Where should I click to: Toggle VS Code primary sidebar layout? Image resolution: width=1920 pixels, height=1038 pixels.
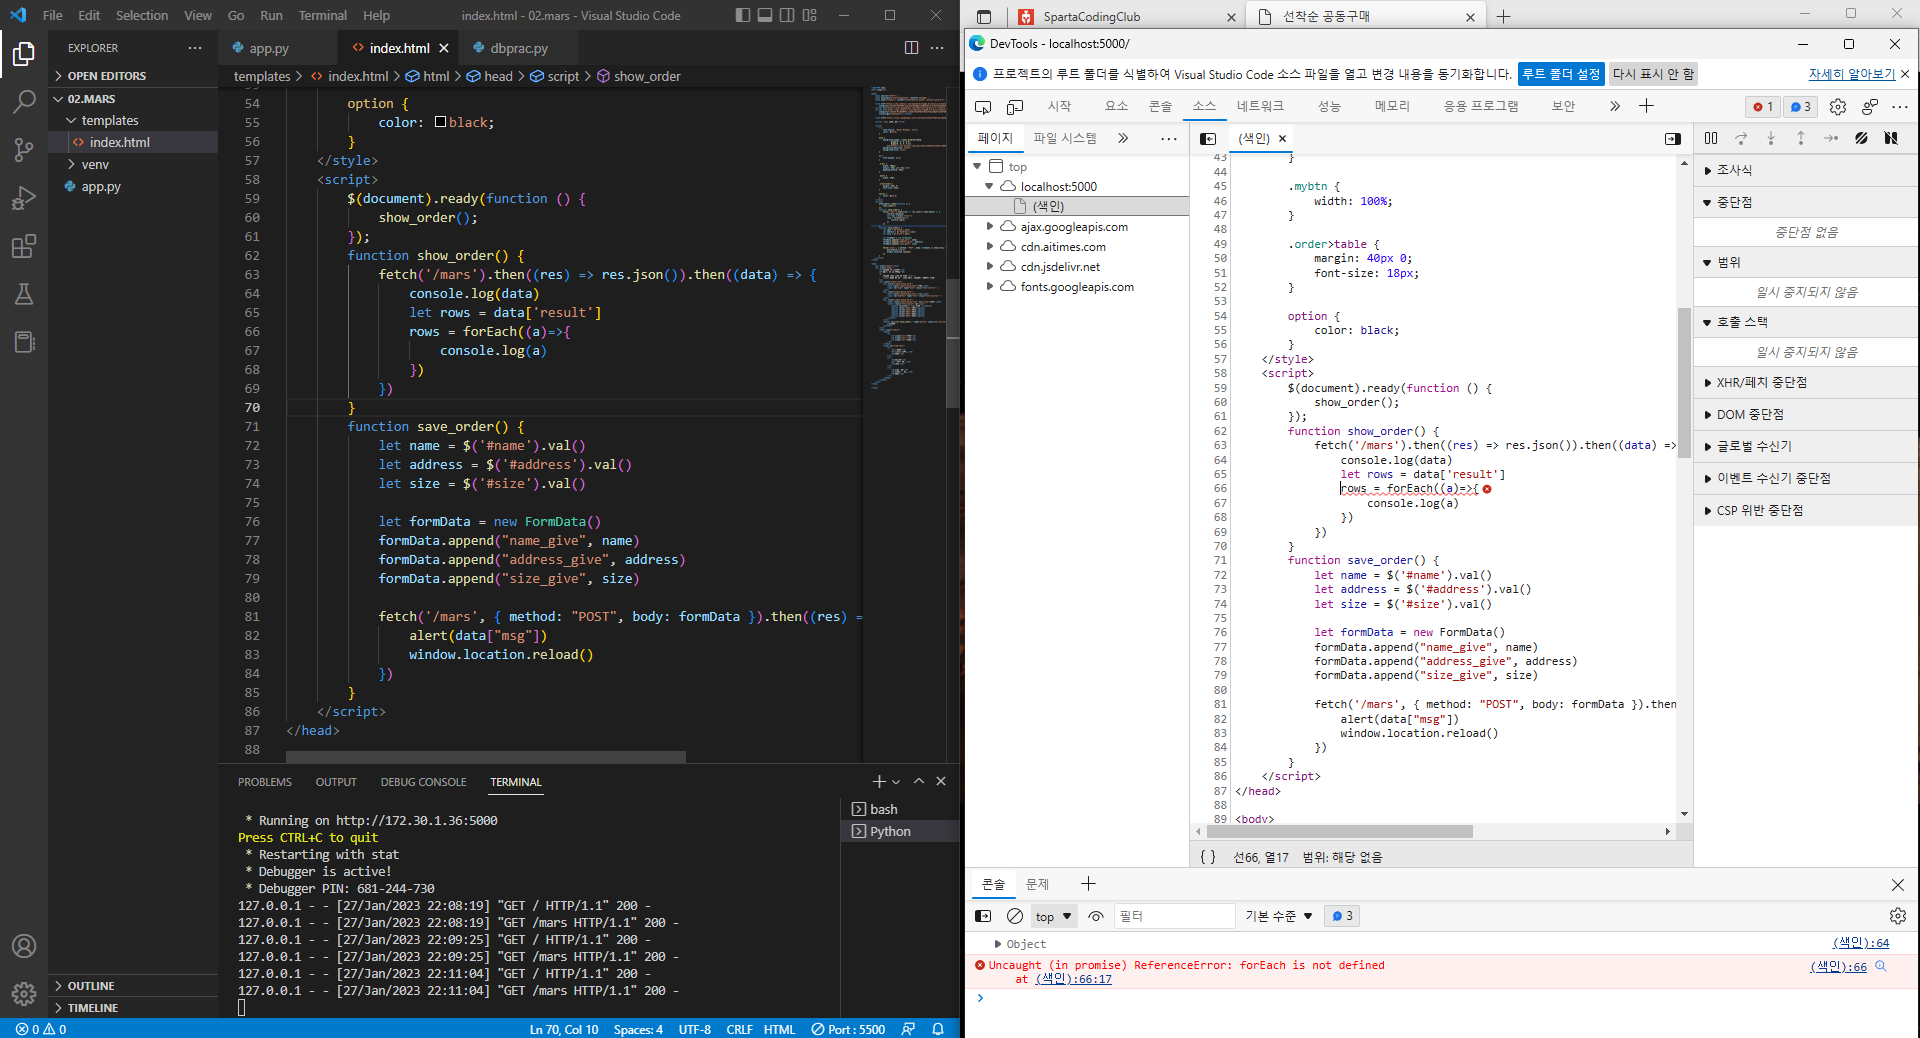(743, 15)
